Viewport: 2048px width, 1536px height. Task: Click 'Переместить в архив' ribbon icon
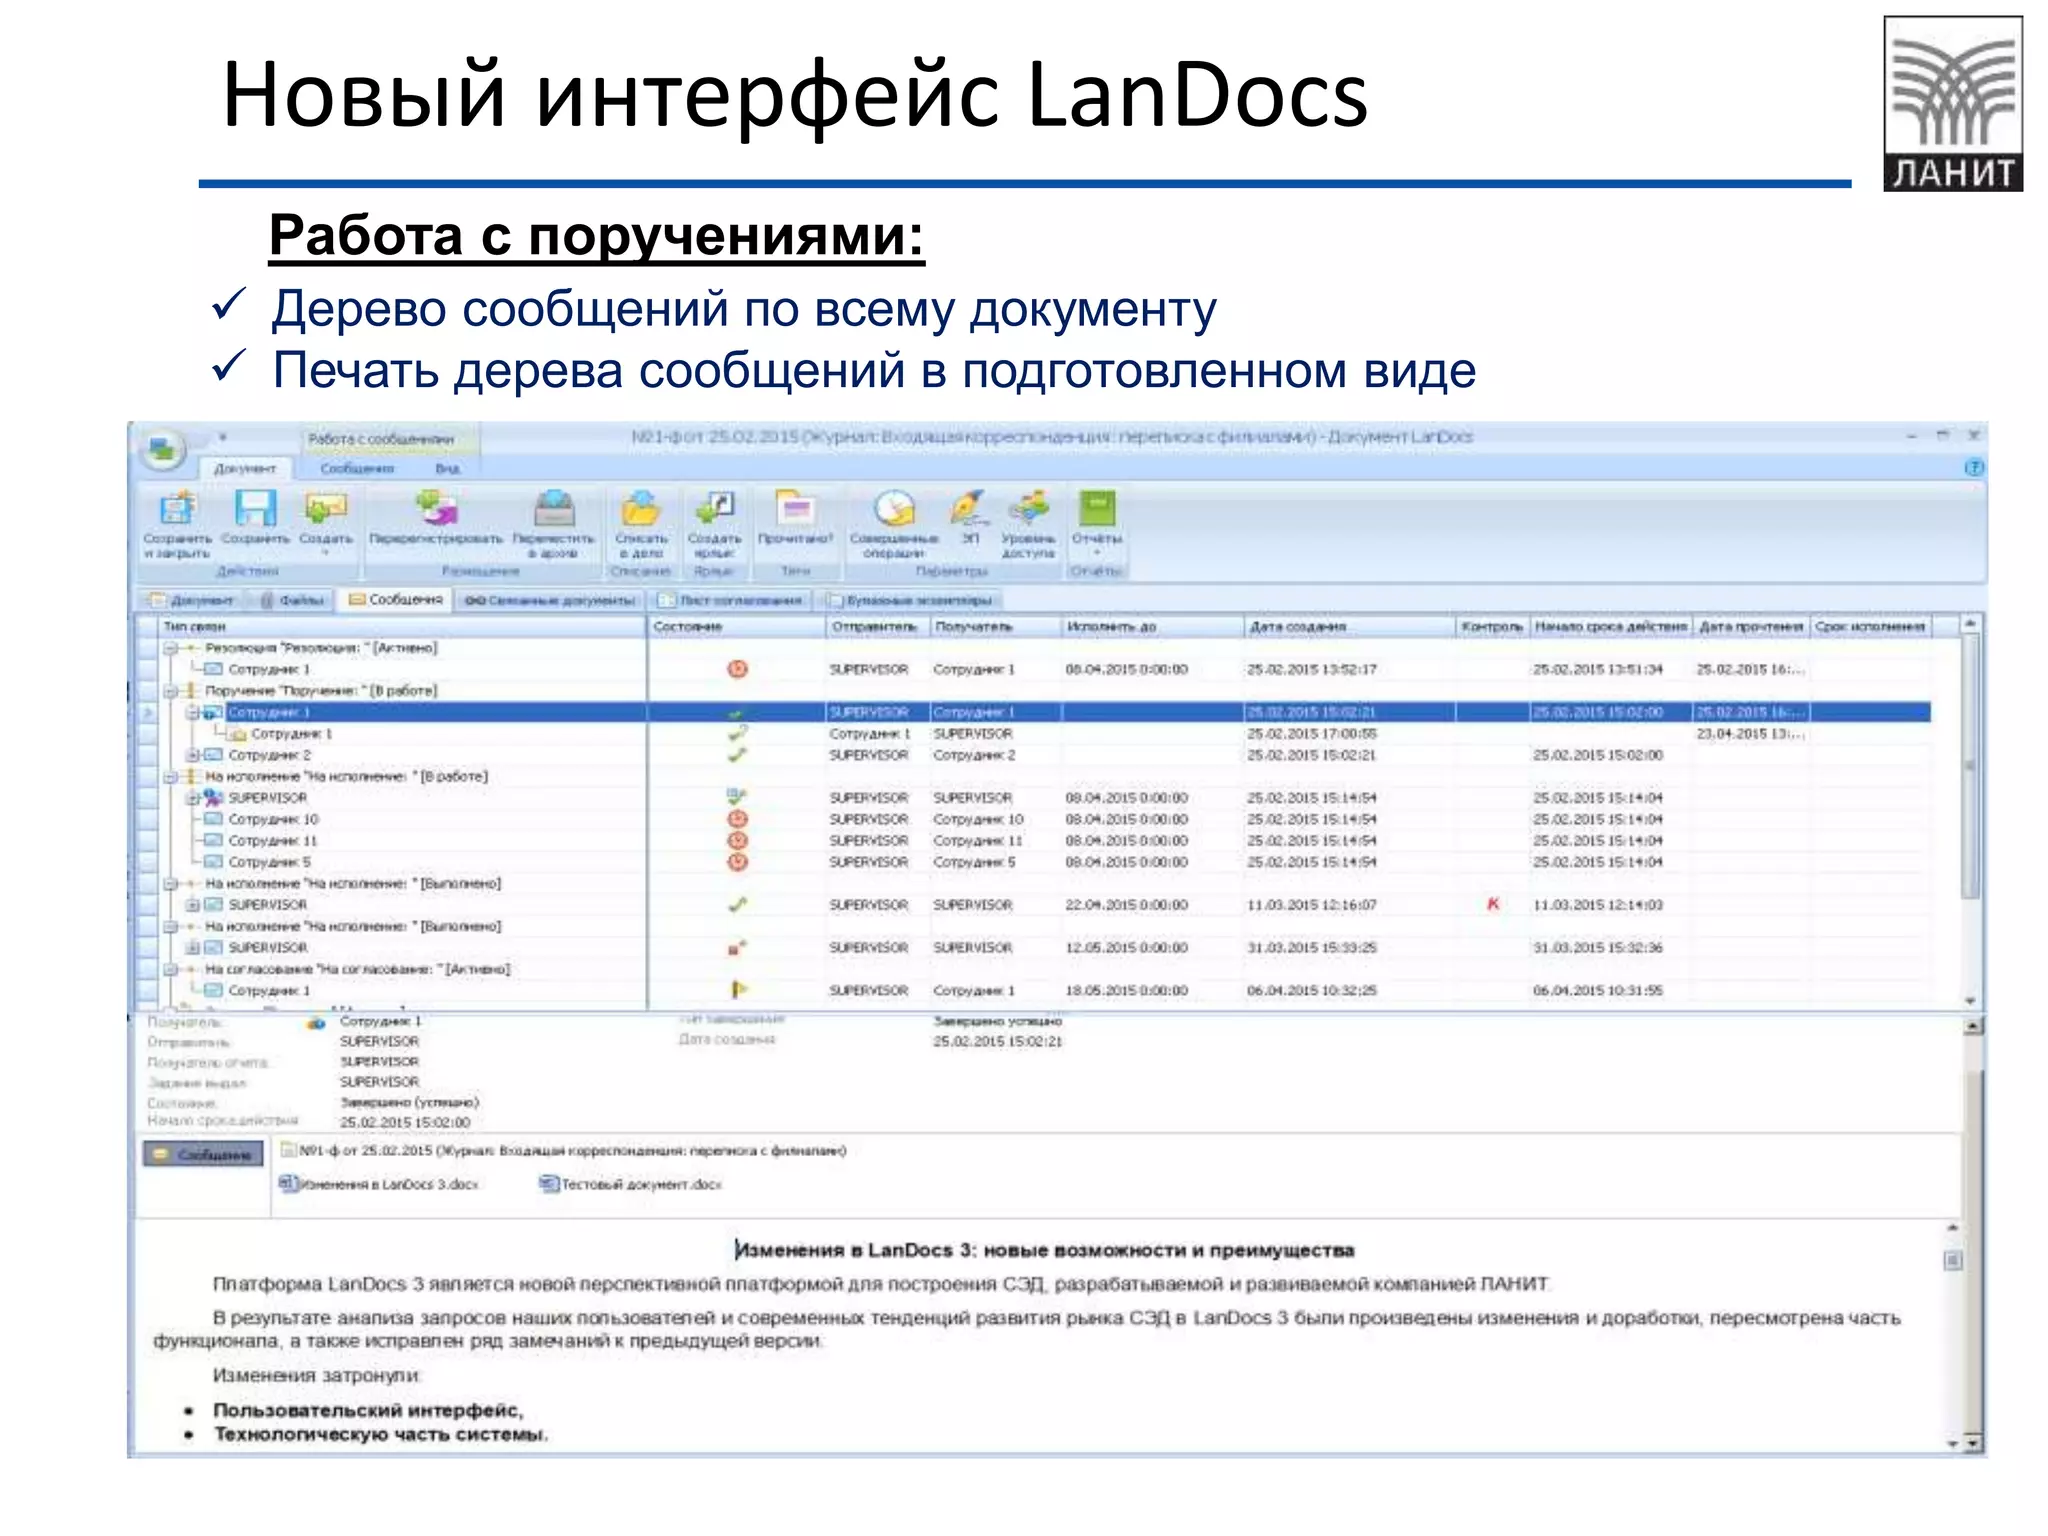point(554,523)
